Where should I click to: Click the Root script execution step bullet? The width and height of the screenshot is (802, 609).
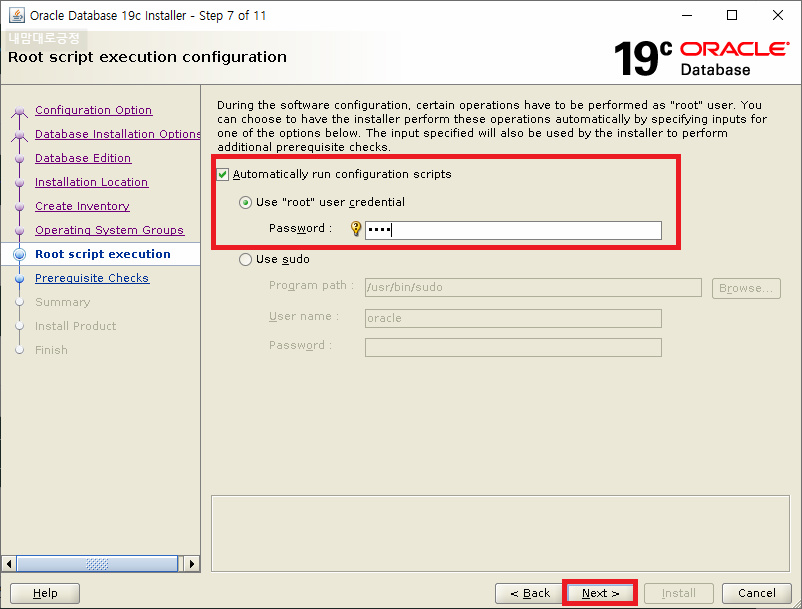point(19,254)
